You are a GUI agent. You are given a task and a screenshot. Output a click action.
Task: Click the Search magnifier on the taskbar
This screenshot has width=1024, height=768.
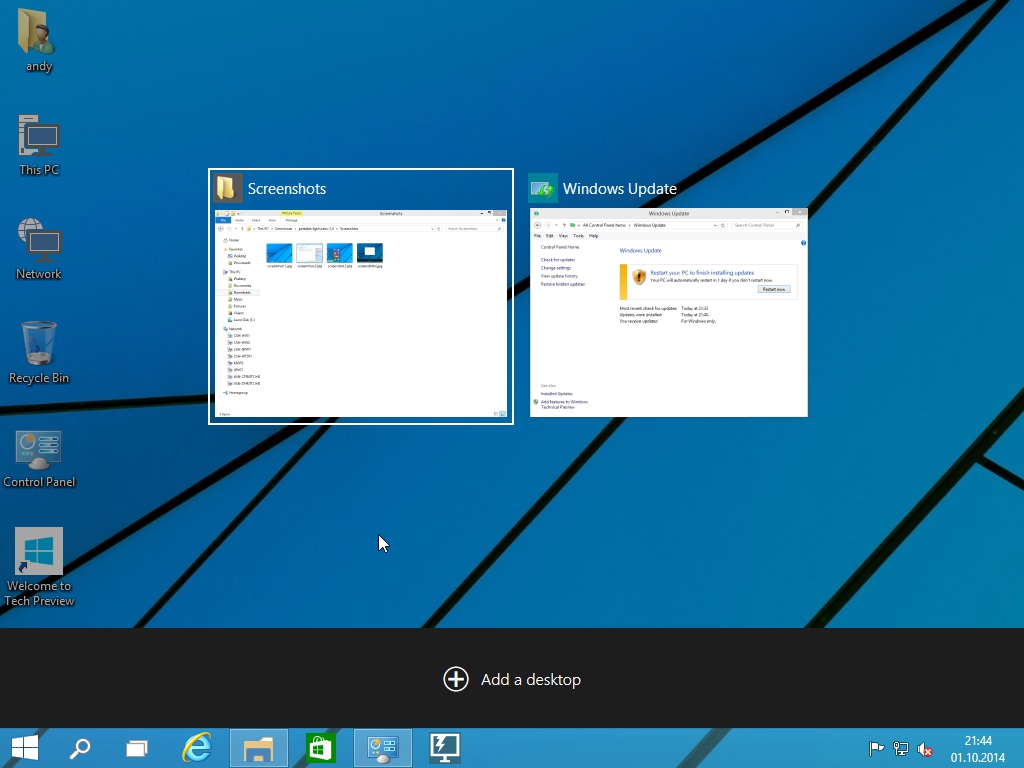80,748
